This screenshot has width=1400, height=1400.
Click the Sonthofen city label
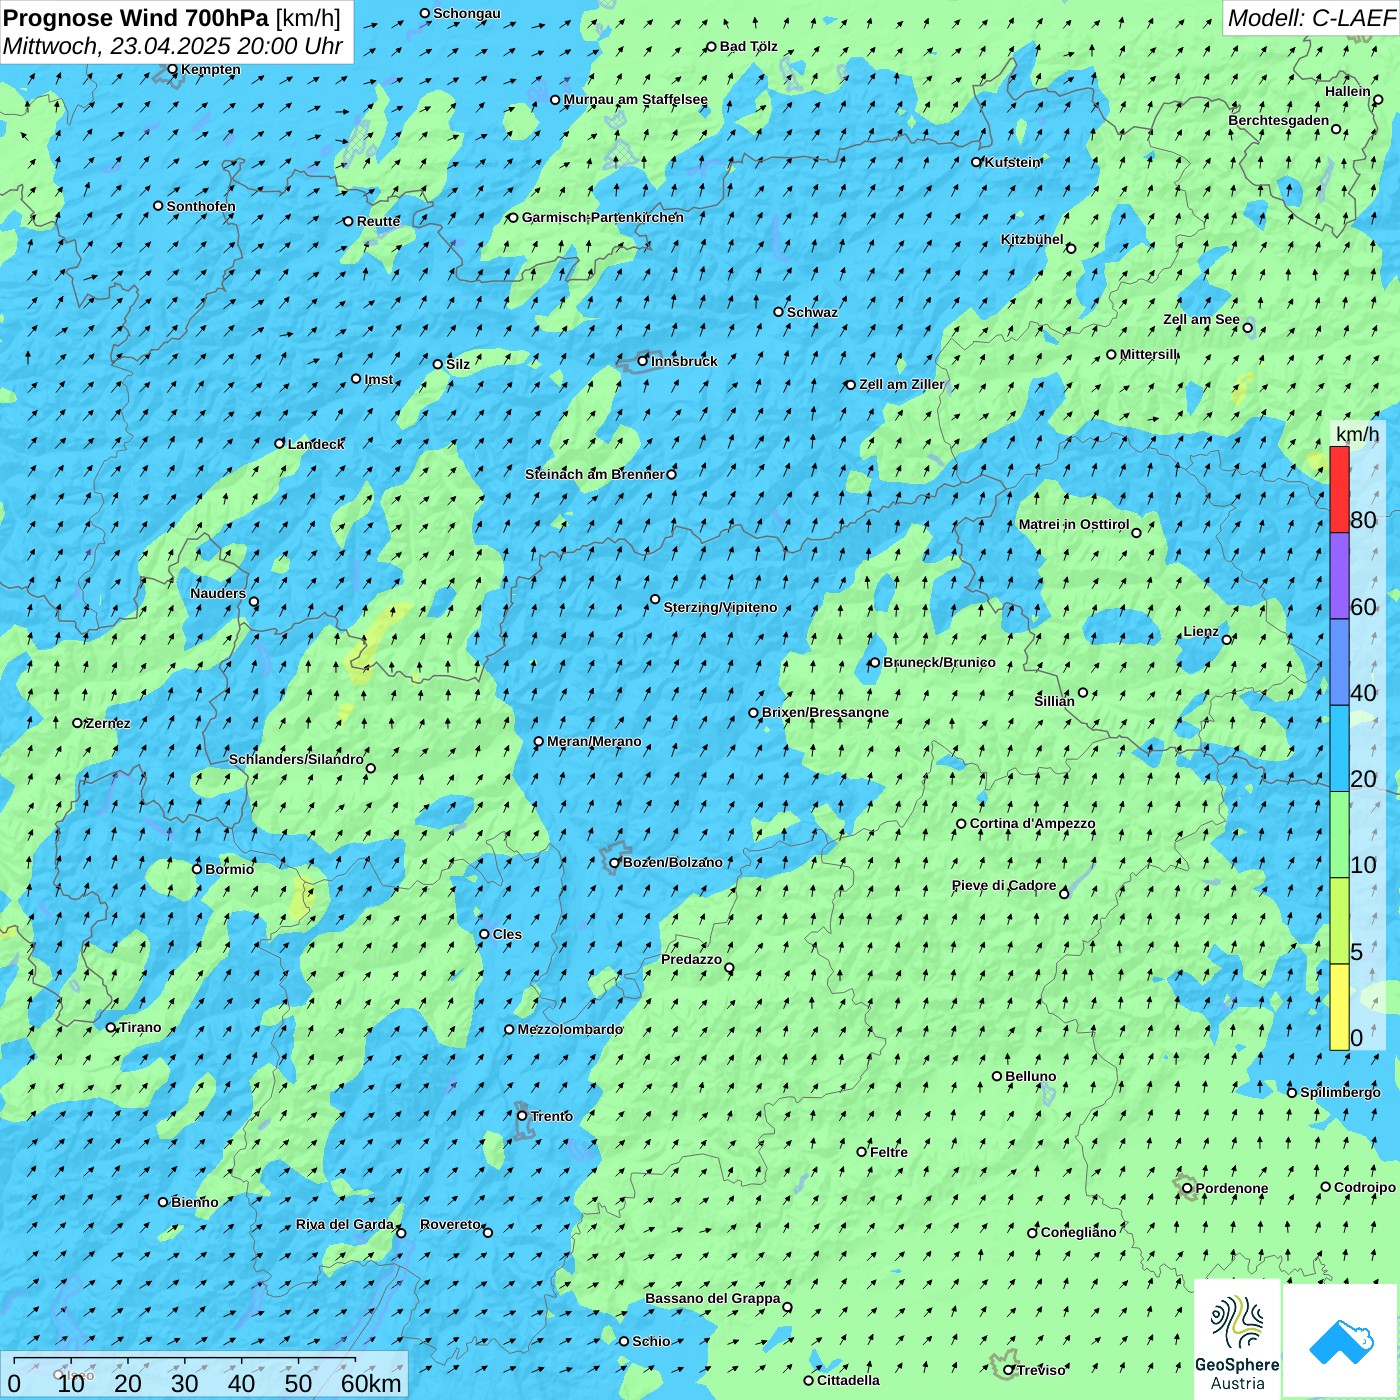point(201,206)
